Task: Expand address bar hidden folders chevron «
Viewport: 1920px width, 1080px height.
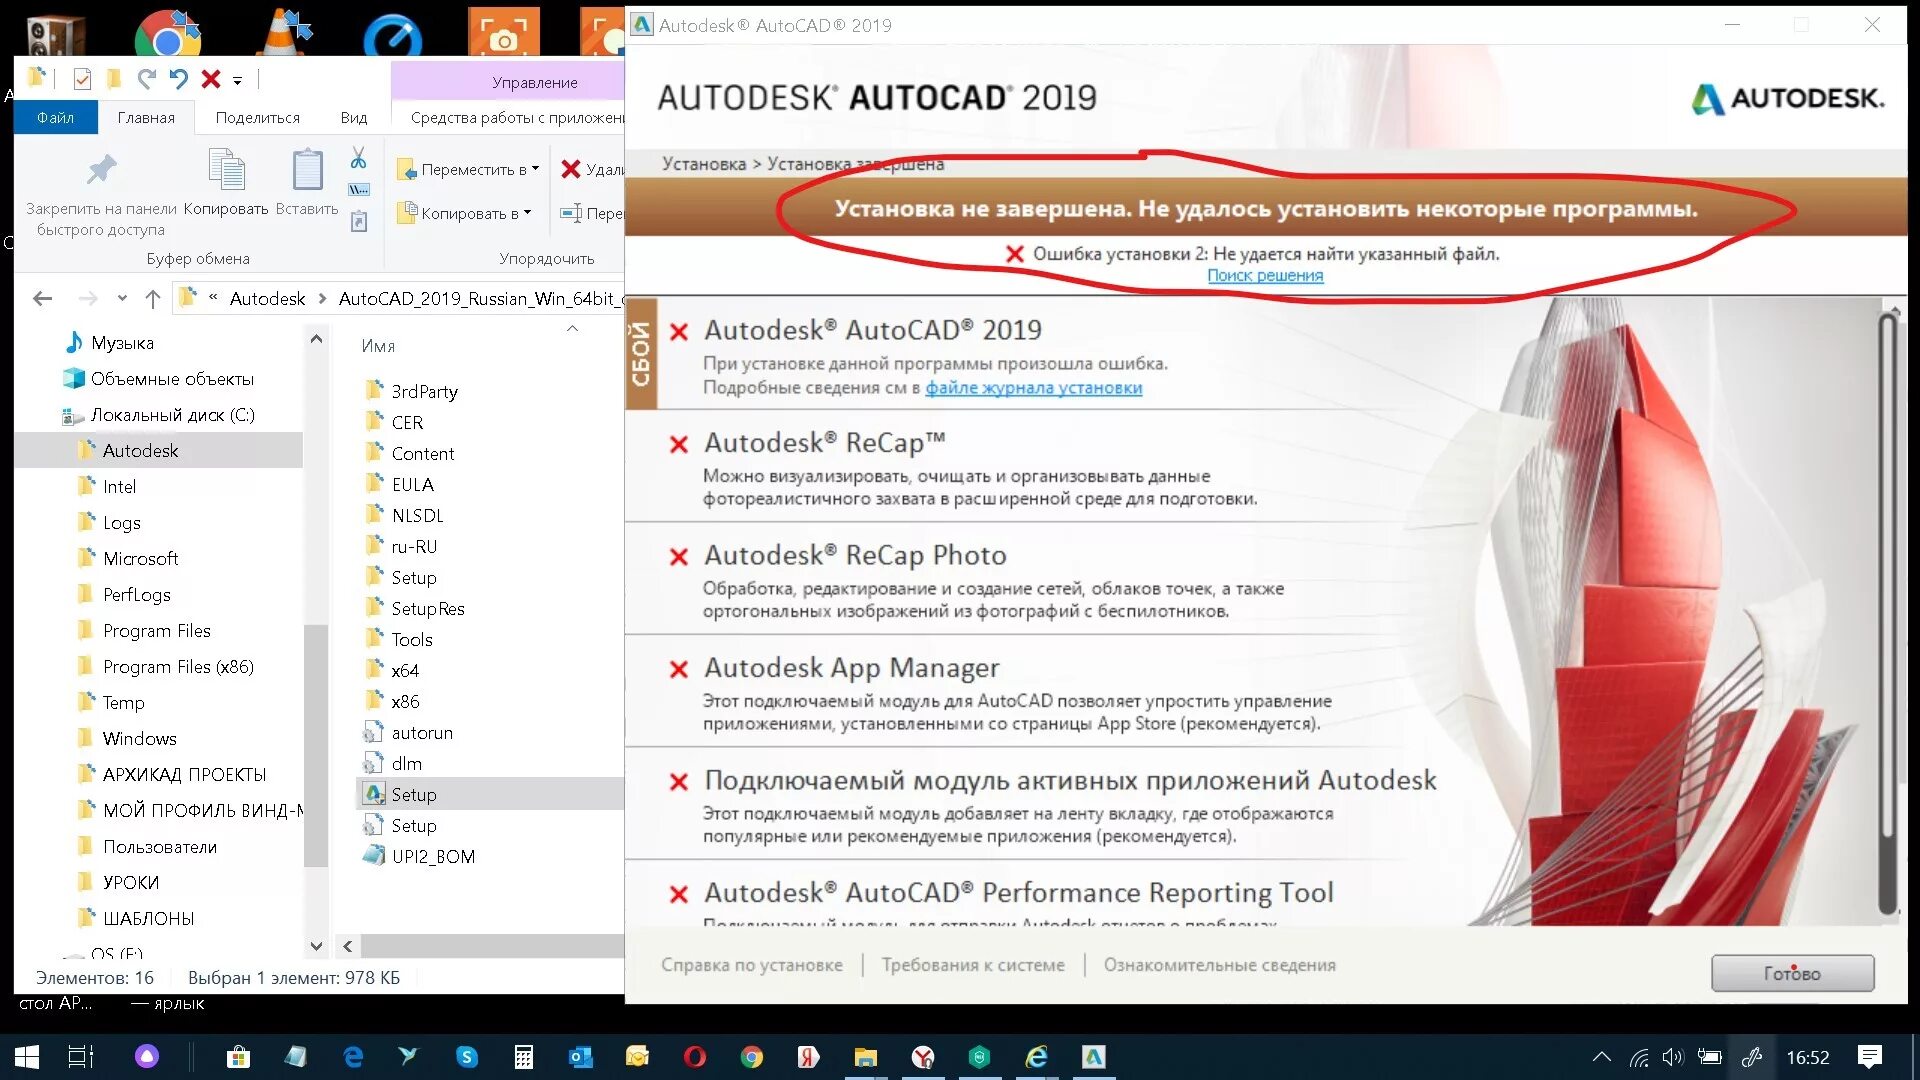Action: click(213, 297)
